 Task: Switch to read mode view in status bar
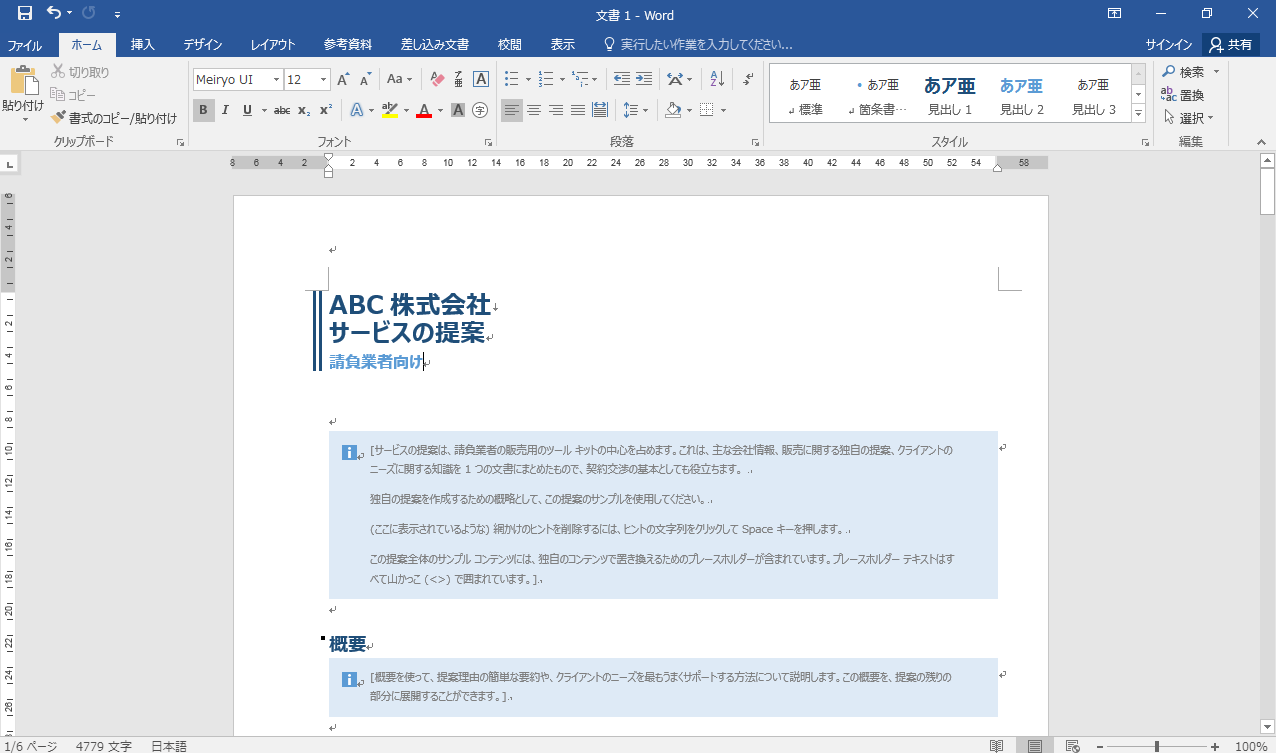point(996,746)
